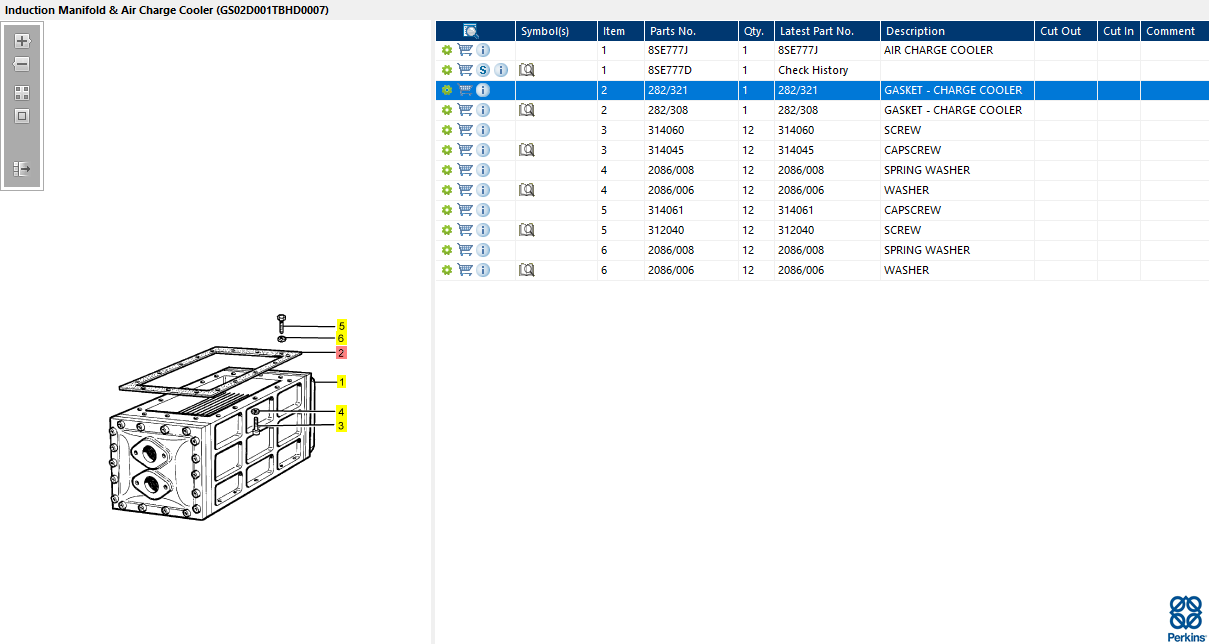
Task: Show info for screw 314060
Action: pos(483,130)
